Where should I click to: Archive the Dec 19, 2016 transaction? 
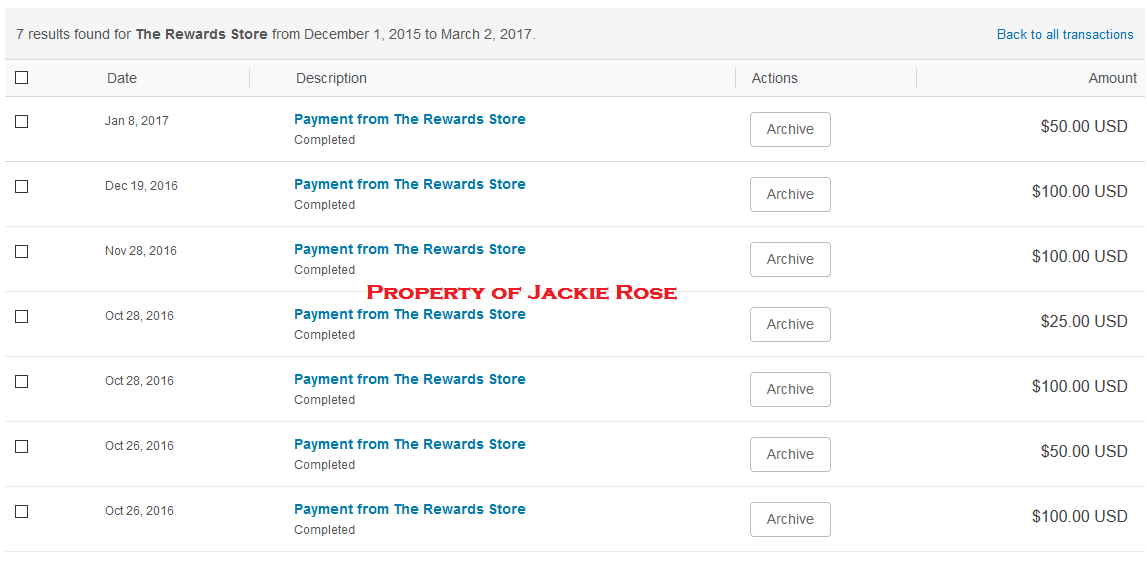(790, 195)
